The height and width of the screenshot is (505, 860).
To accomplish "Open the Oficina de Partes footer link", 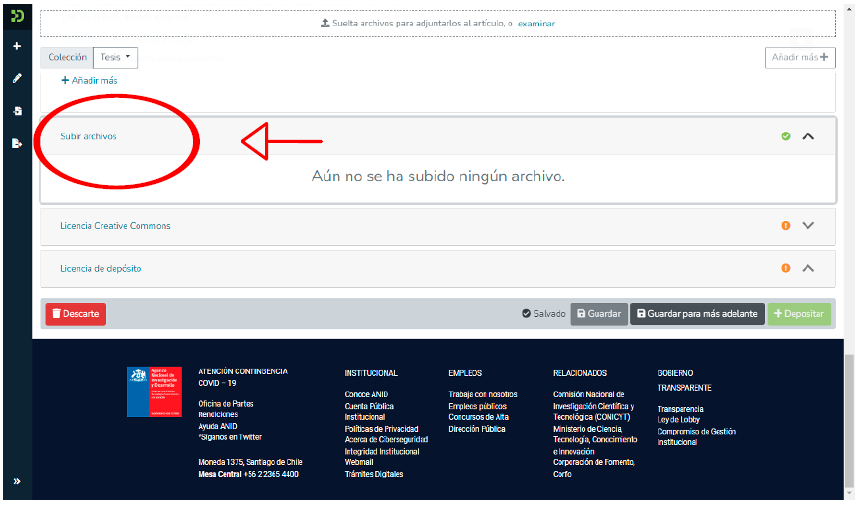I will 226,404.
